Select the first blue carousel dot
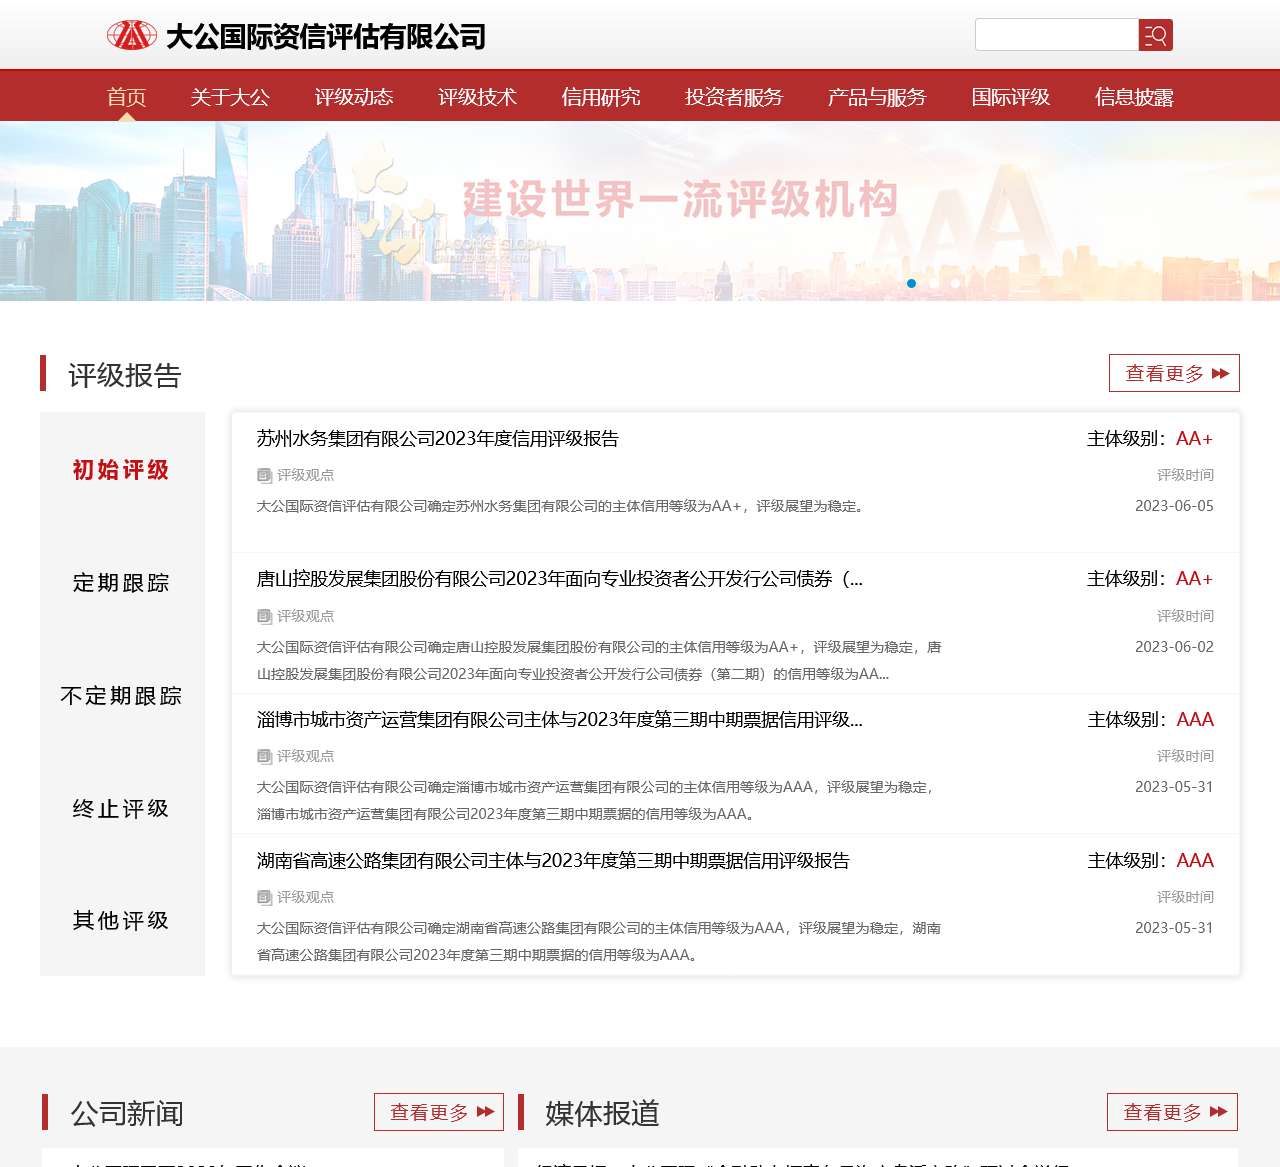This screenshot has height=1167, width=1280. (911, 283)
